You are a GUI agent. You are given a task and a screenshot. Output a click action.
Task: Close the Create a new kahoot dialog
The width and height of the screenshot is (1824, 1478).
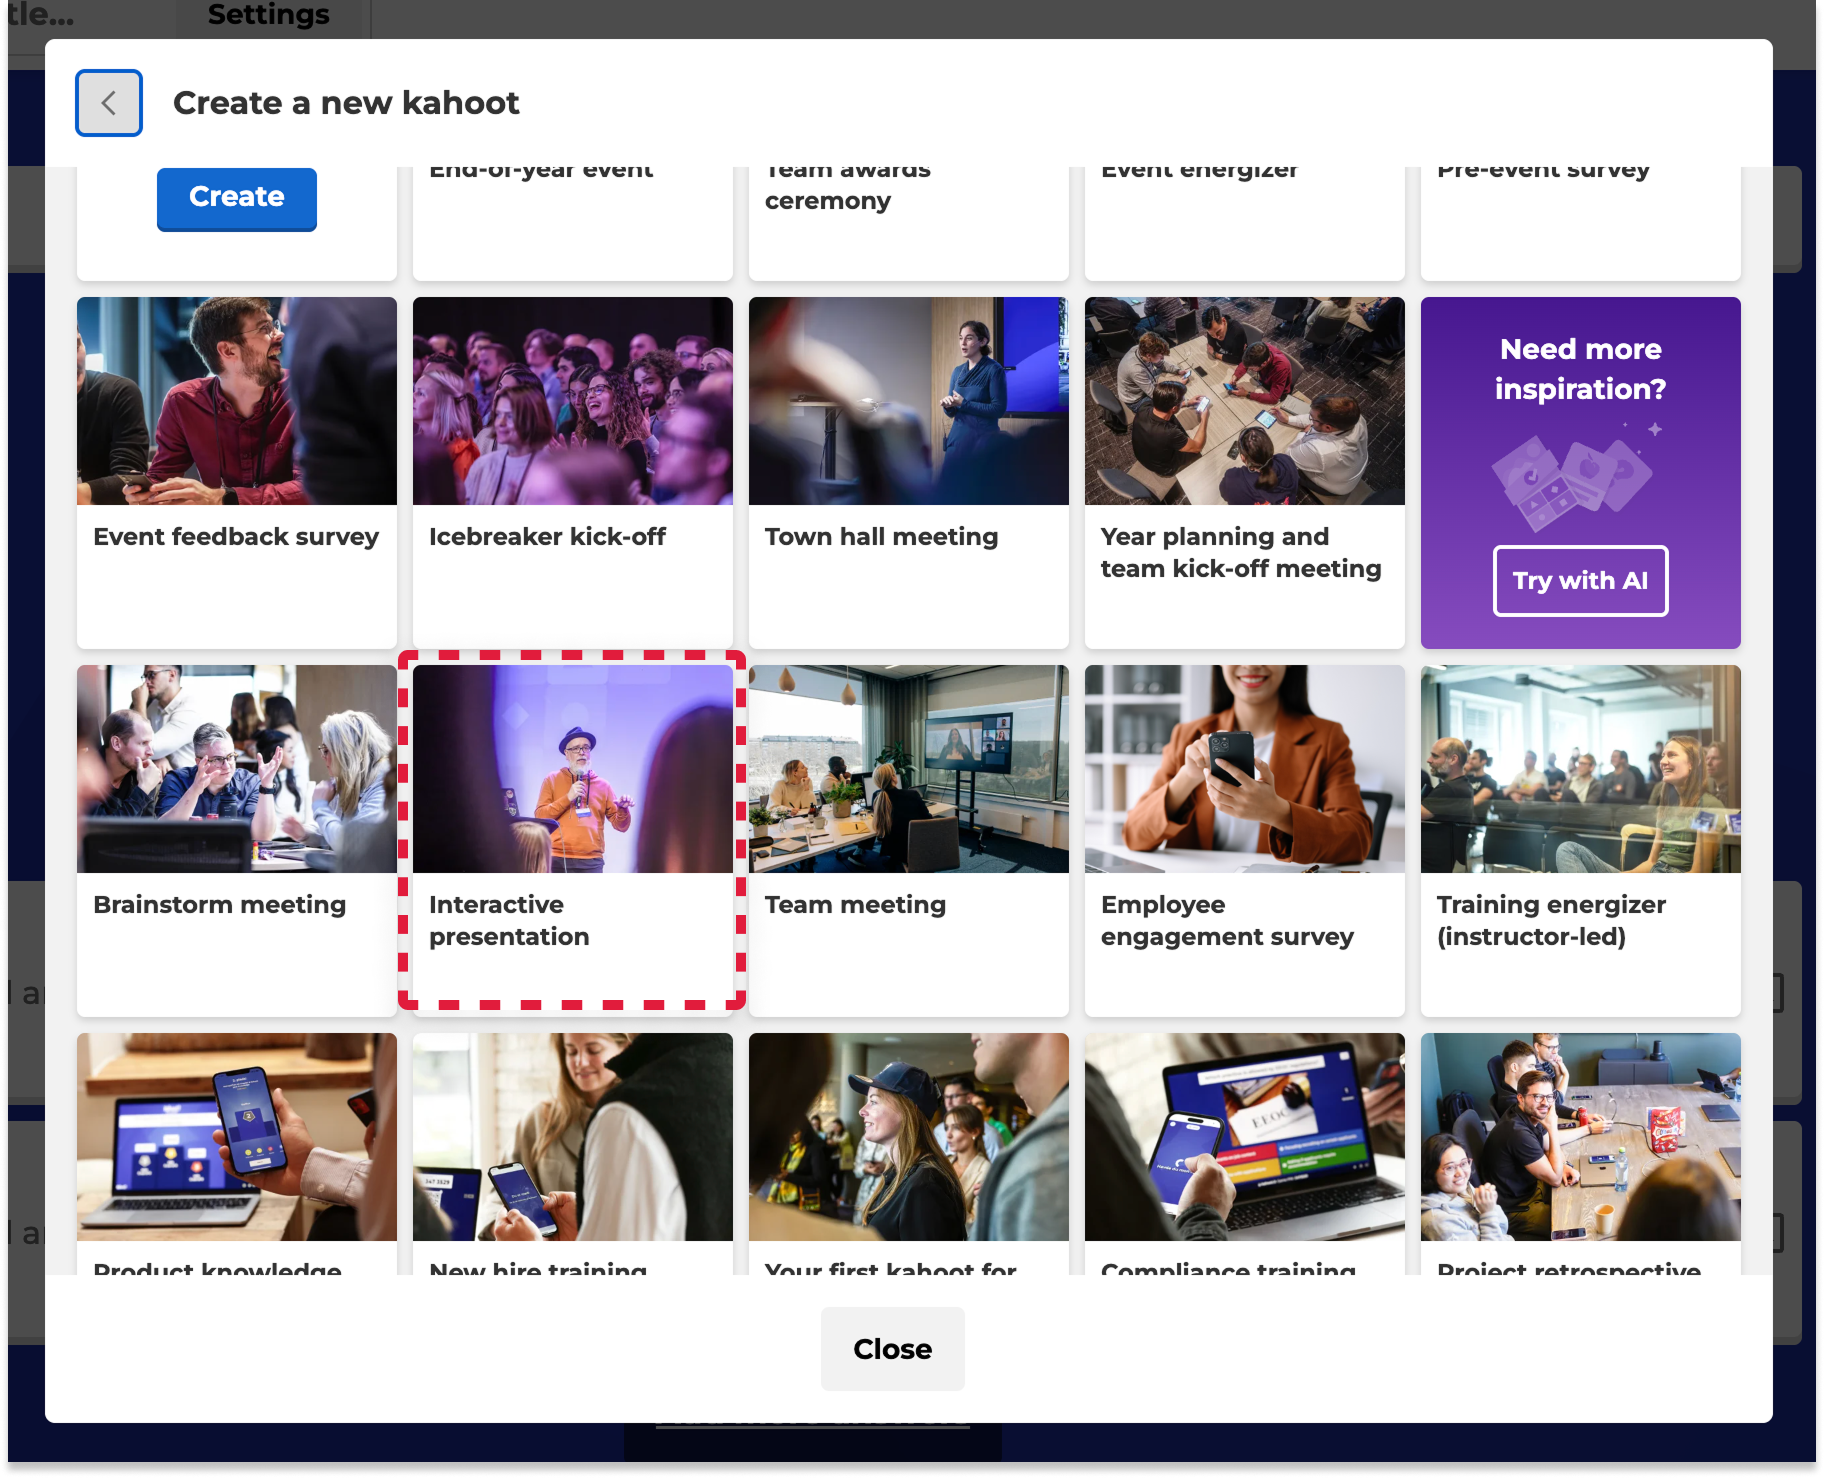pos(892,1349)
